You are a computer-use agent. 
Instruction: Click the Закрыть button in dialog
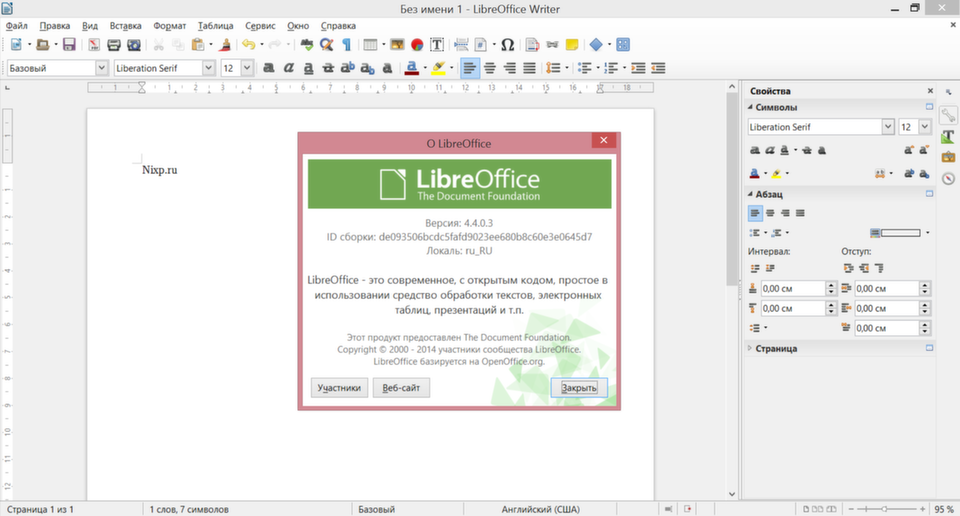click(579, 387)
